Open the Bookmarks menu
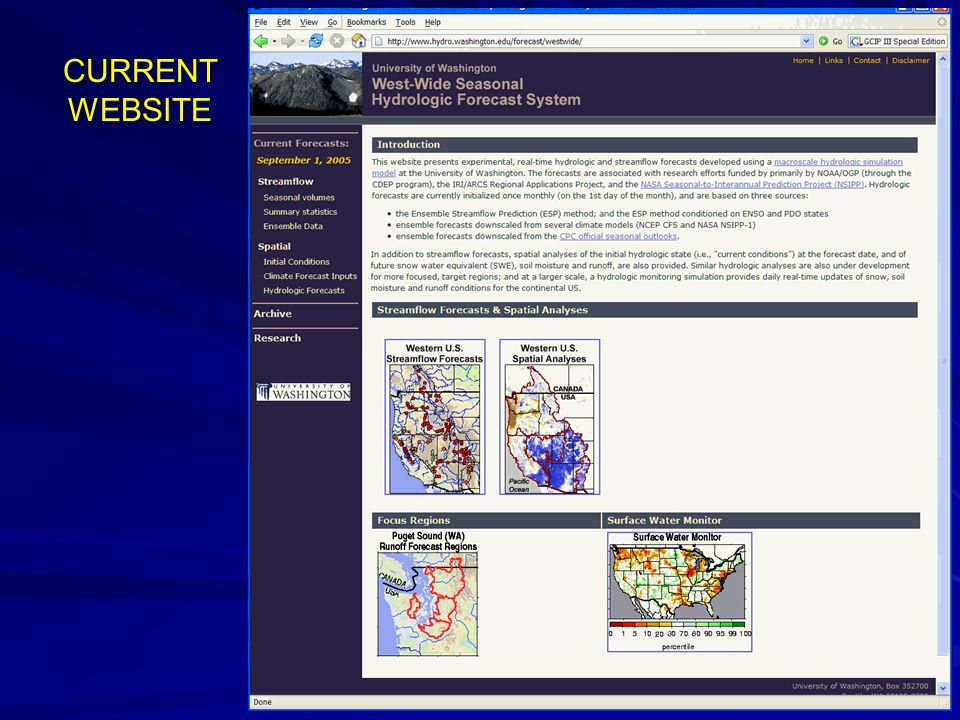 (366, 22)
